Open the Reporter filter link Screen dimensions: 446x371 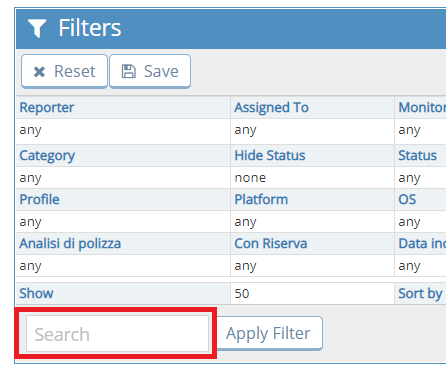47,107
